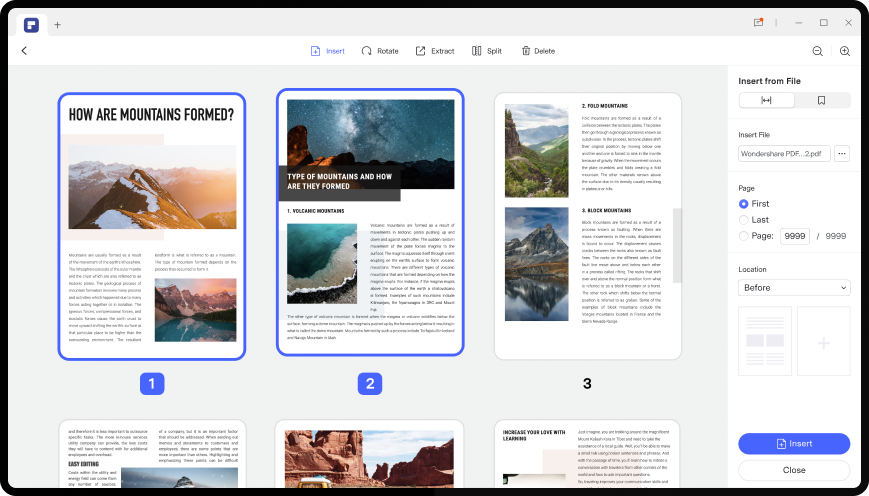Select page 1 thumbnail about mountains
869x496 pixels.
152,226
